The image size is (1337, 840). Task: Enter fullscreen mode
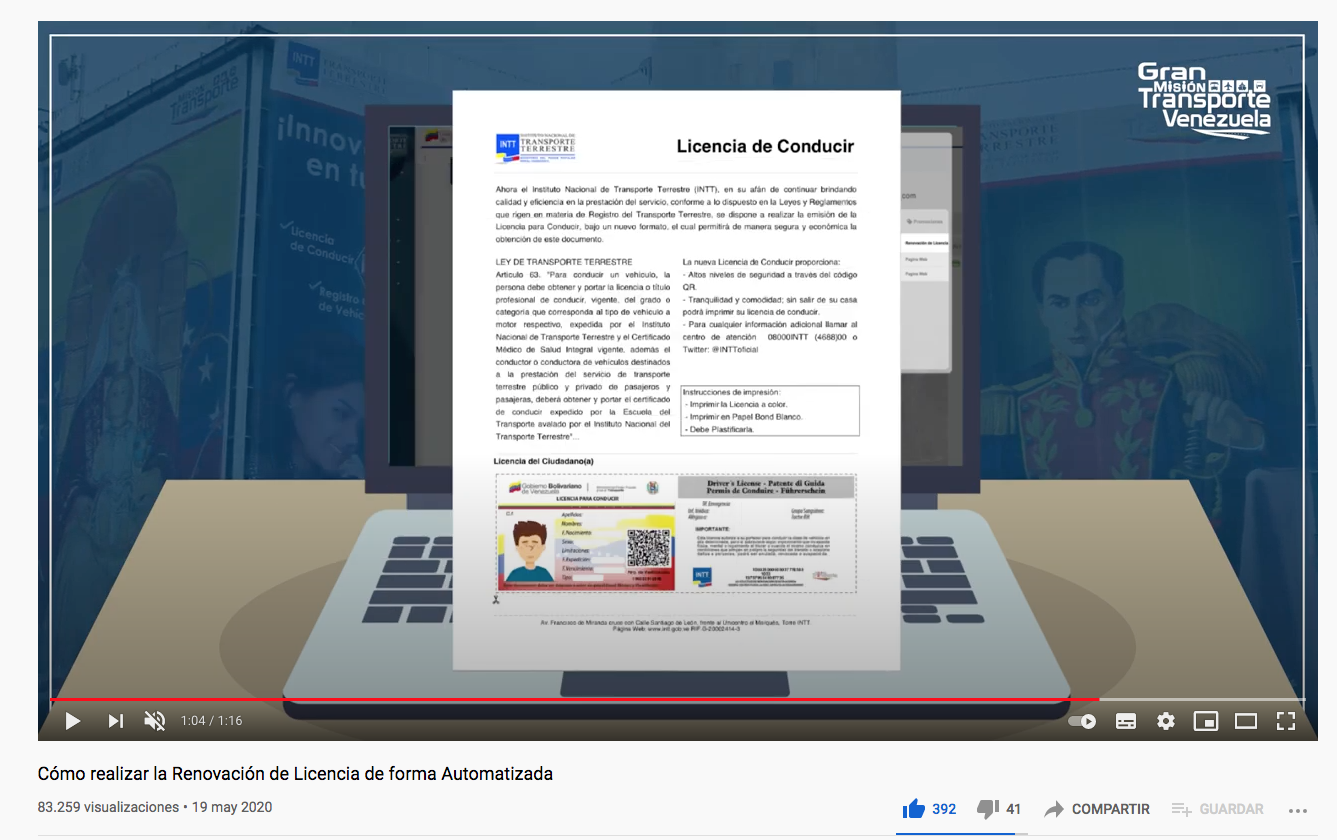click(1286, 721)
